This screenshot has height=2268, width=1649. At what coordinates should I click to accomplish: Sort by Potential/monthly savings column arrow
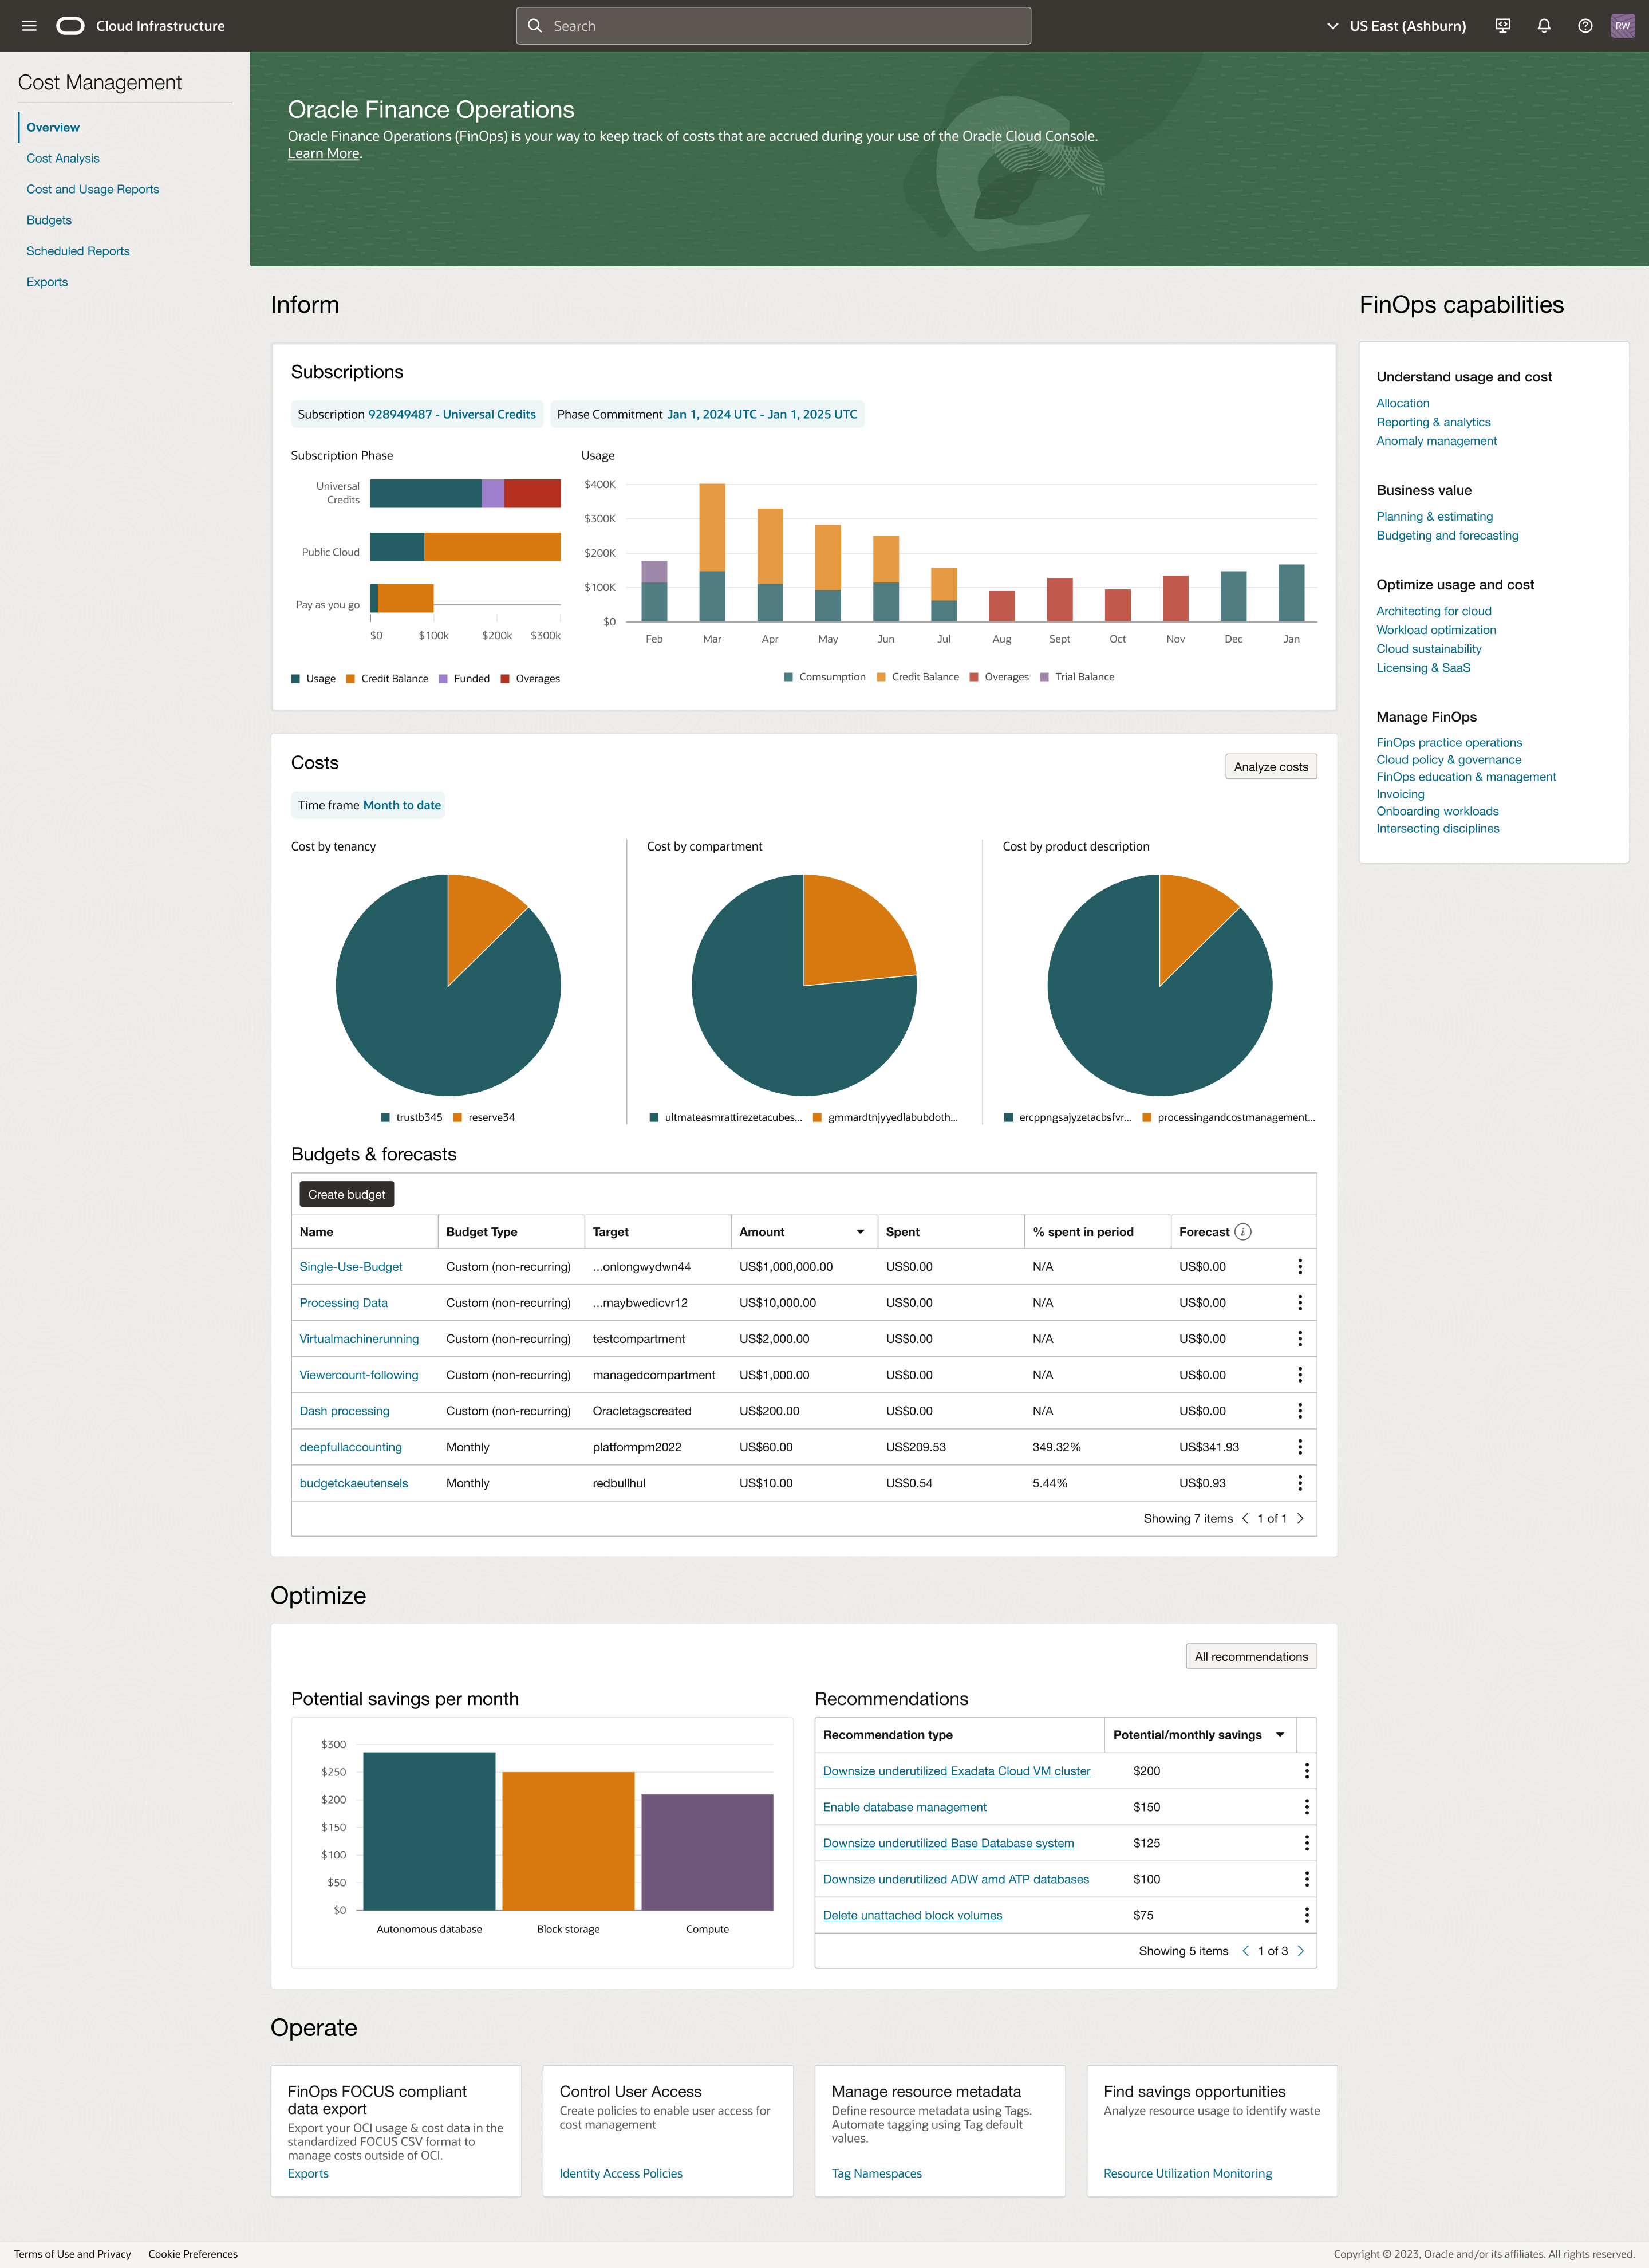1280,1735
